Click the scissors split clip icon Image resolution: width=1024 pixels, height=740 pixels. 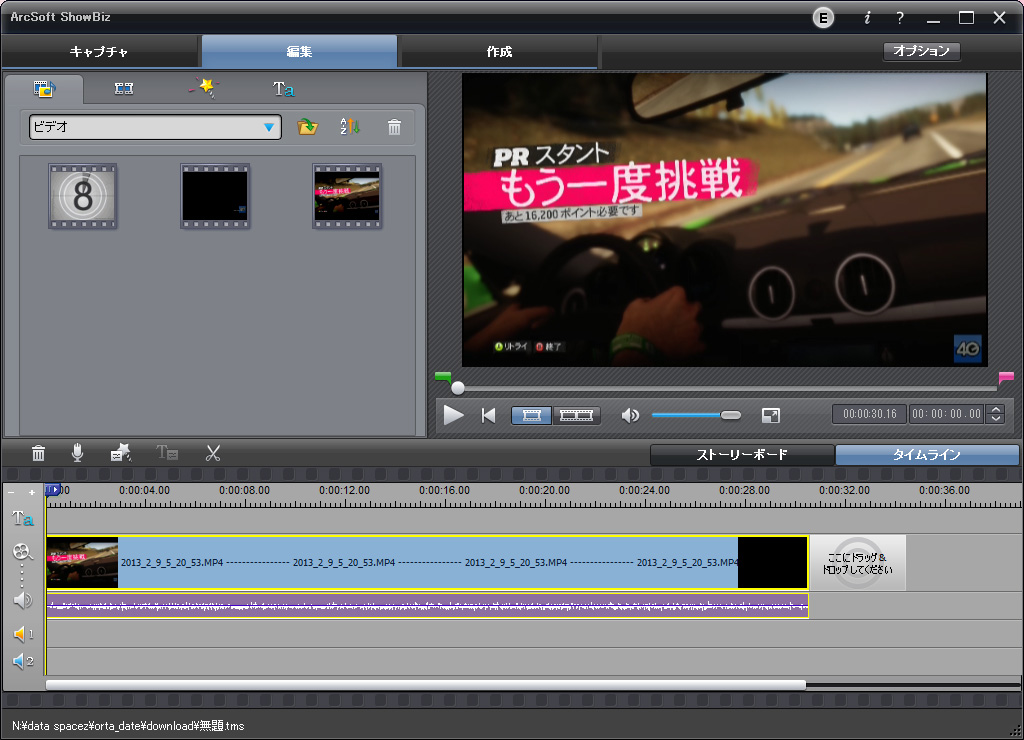pyautogui.click(x=212, y=453)
